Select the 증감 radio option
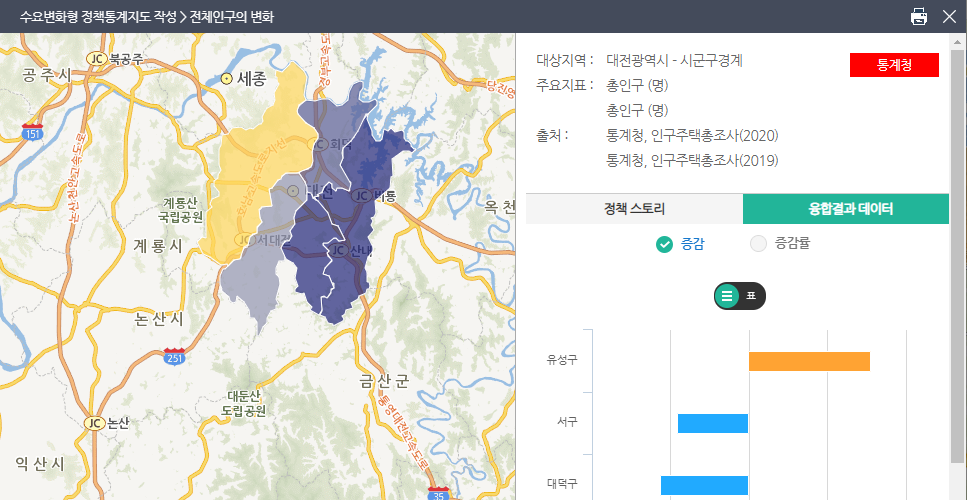 [680, 244]
